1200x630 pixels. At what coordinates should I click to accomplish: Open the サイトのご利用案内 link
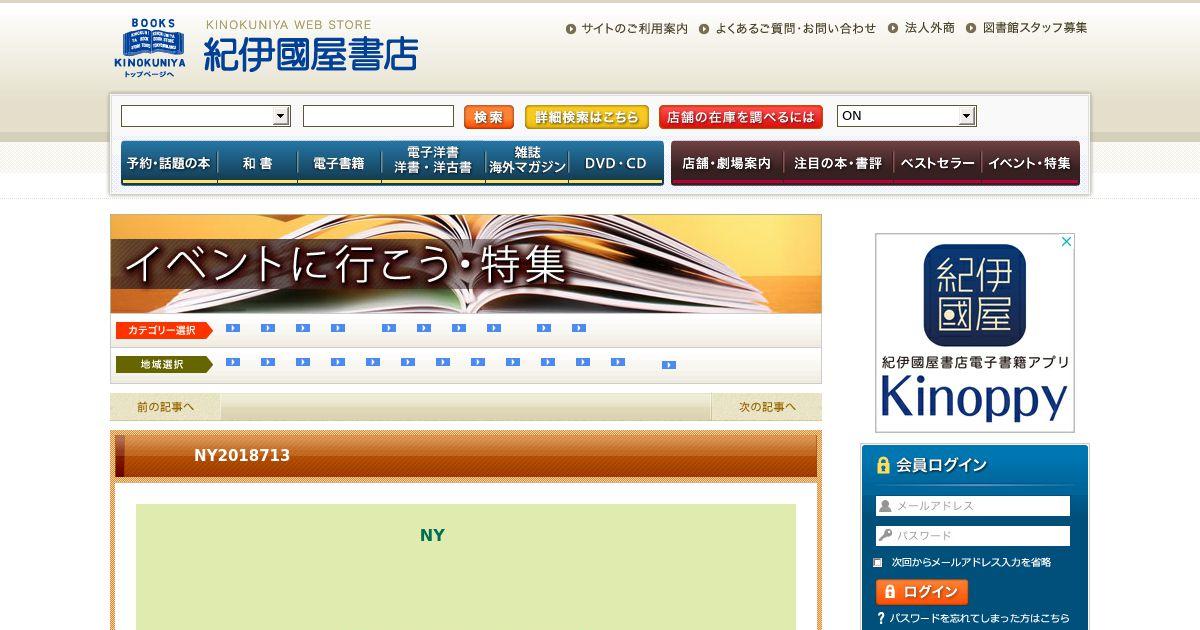pyautogui.click(x=627, y=28)
